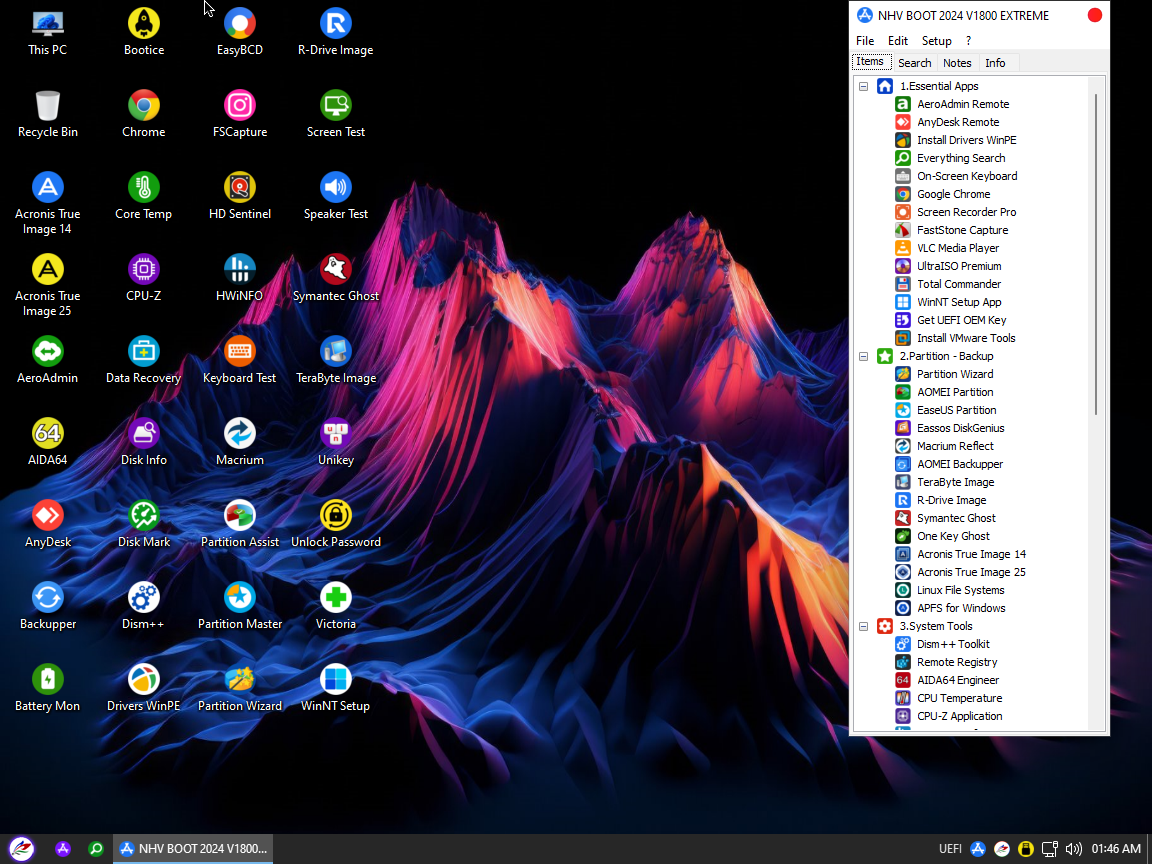Screen dimensions: 1152x864
Task: Open the Edit menu
Action: tap(898, 41)
